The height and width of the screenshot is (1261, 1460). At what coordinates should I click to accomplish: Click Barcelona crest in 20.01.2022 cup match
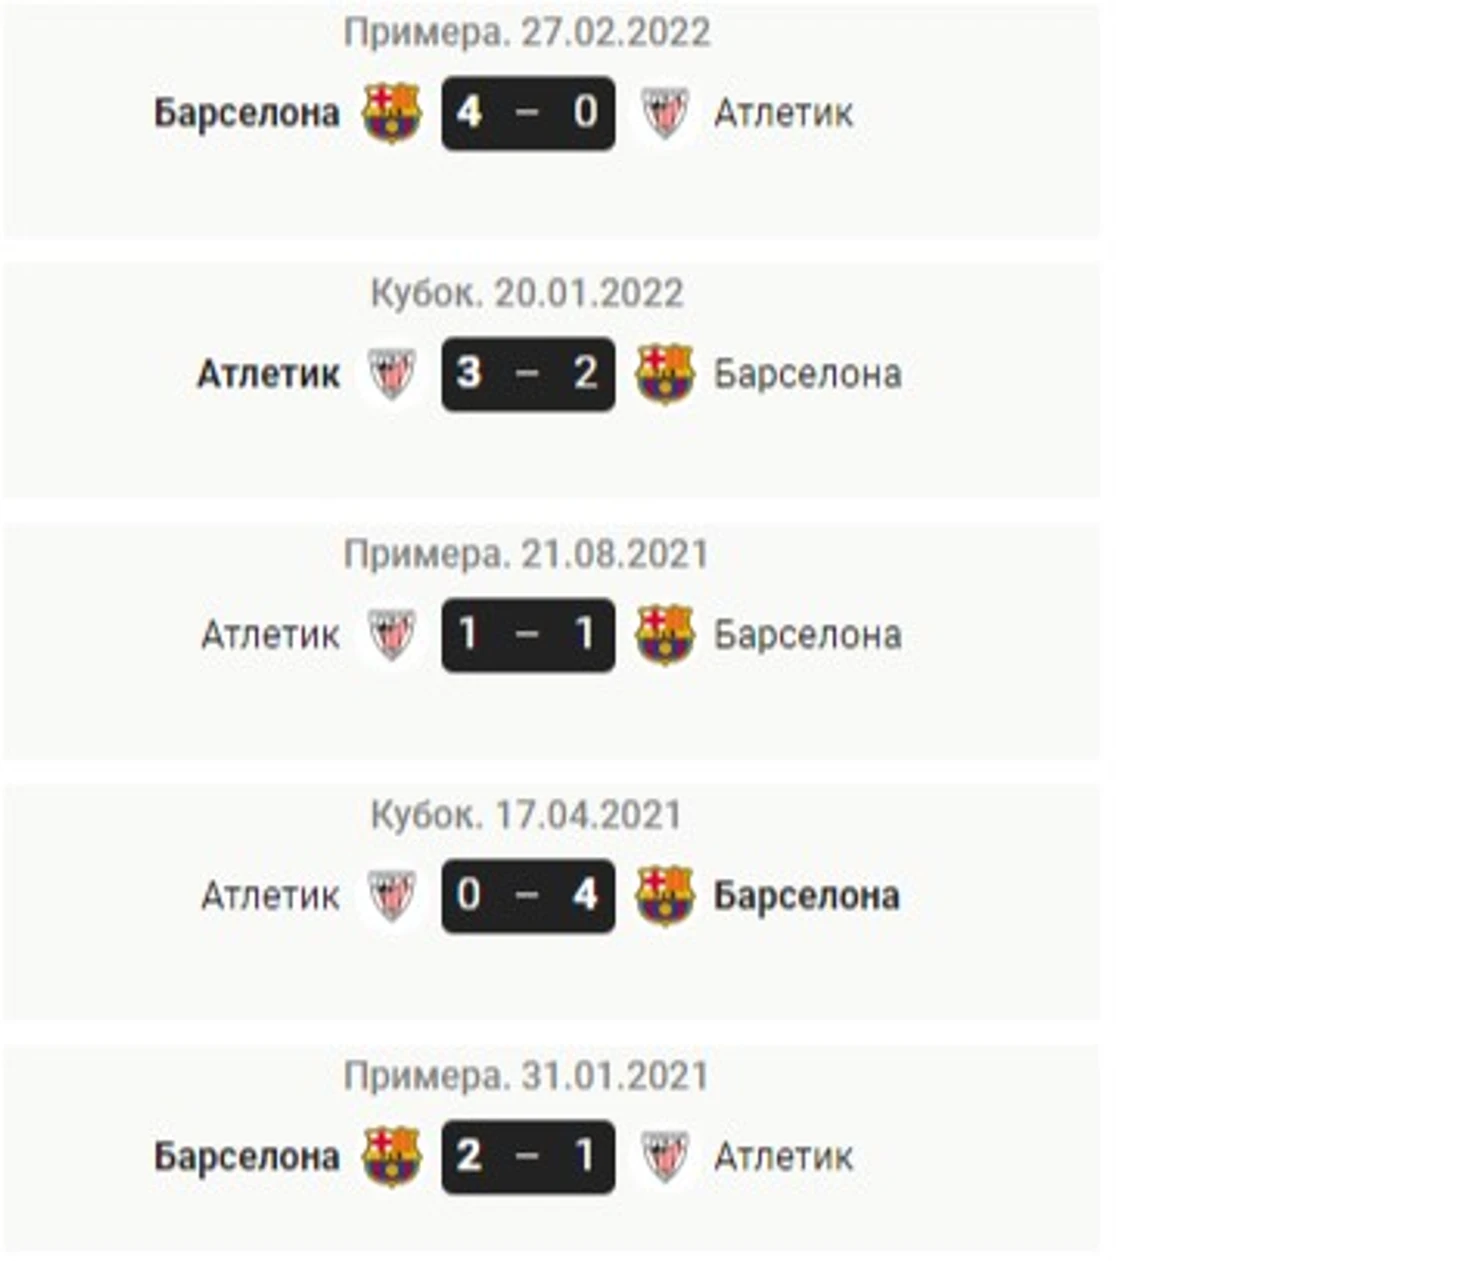tap(664, 374)
